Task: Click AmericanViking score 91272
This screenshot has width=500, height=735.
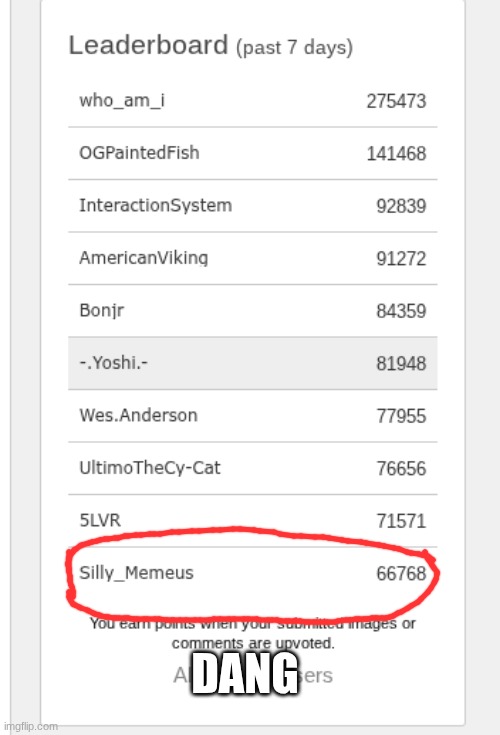Action: [402, 259]
